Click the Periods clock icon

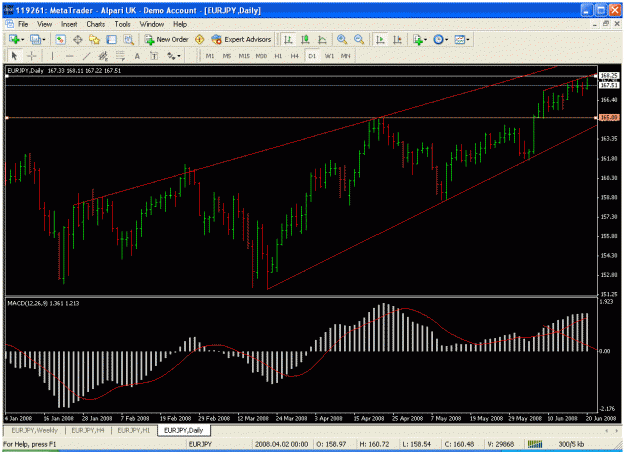(x=438, y=39)
